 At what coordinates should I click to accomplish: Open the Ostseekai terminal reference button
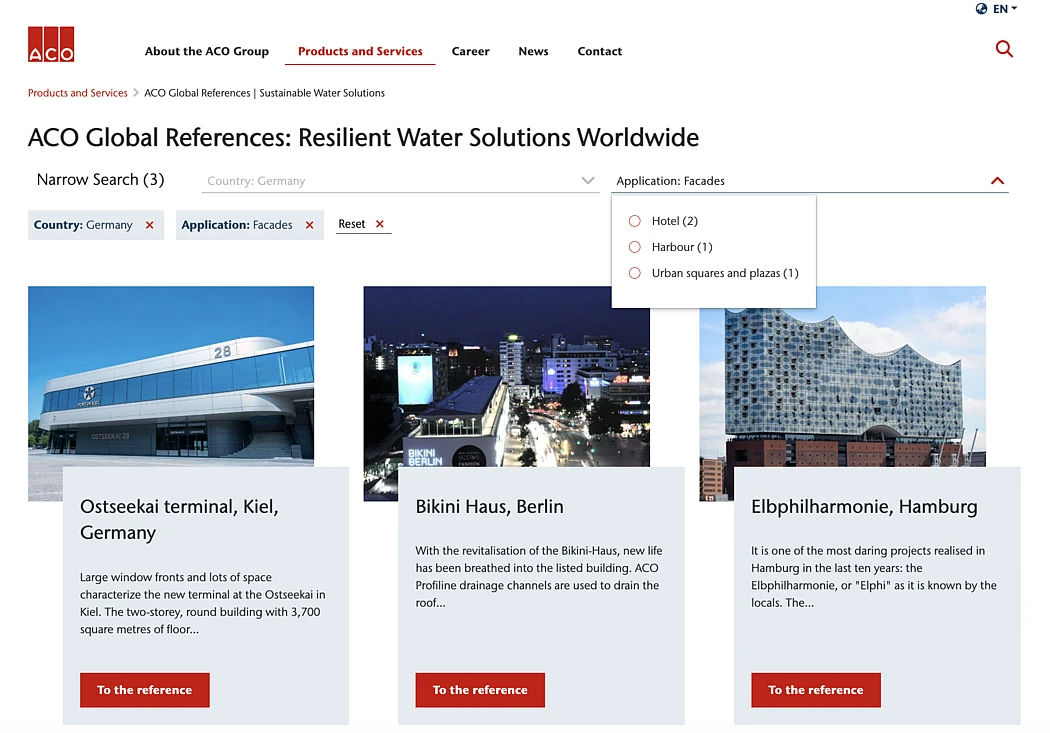[x=145, y=690]
